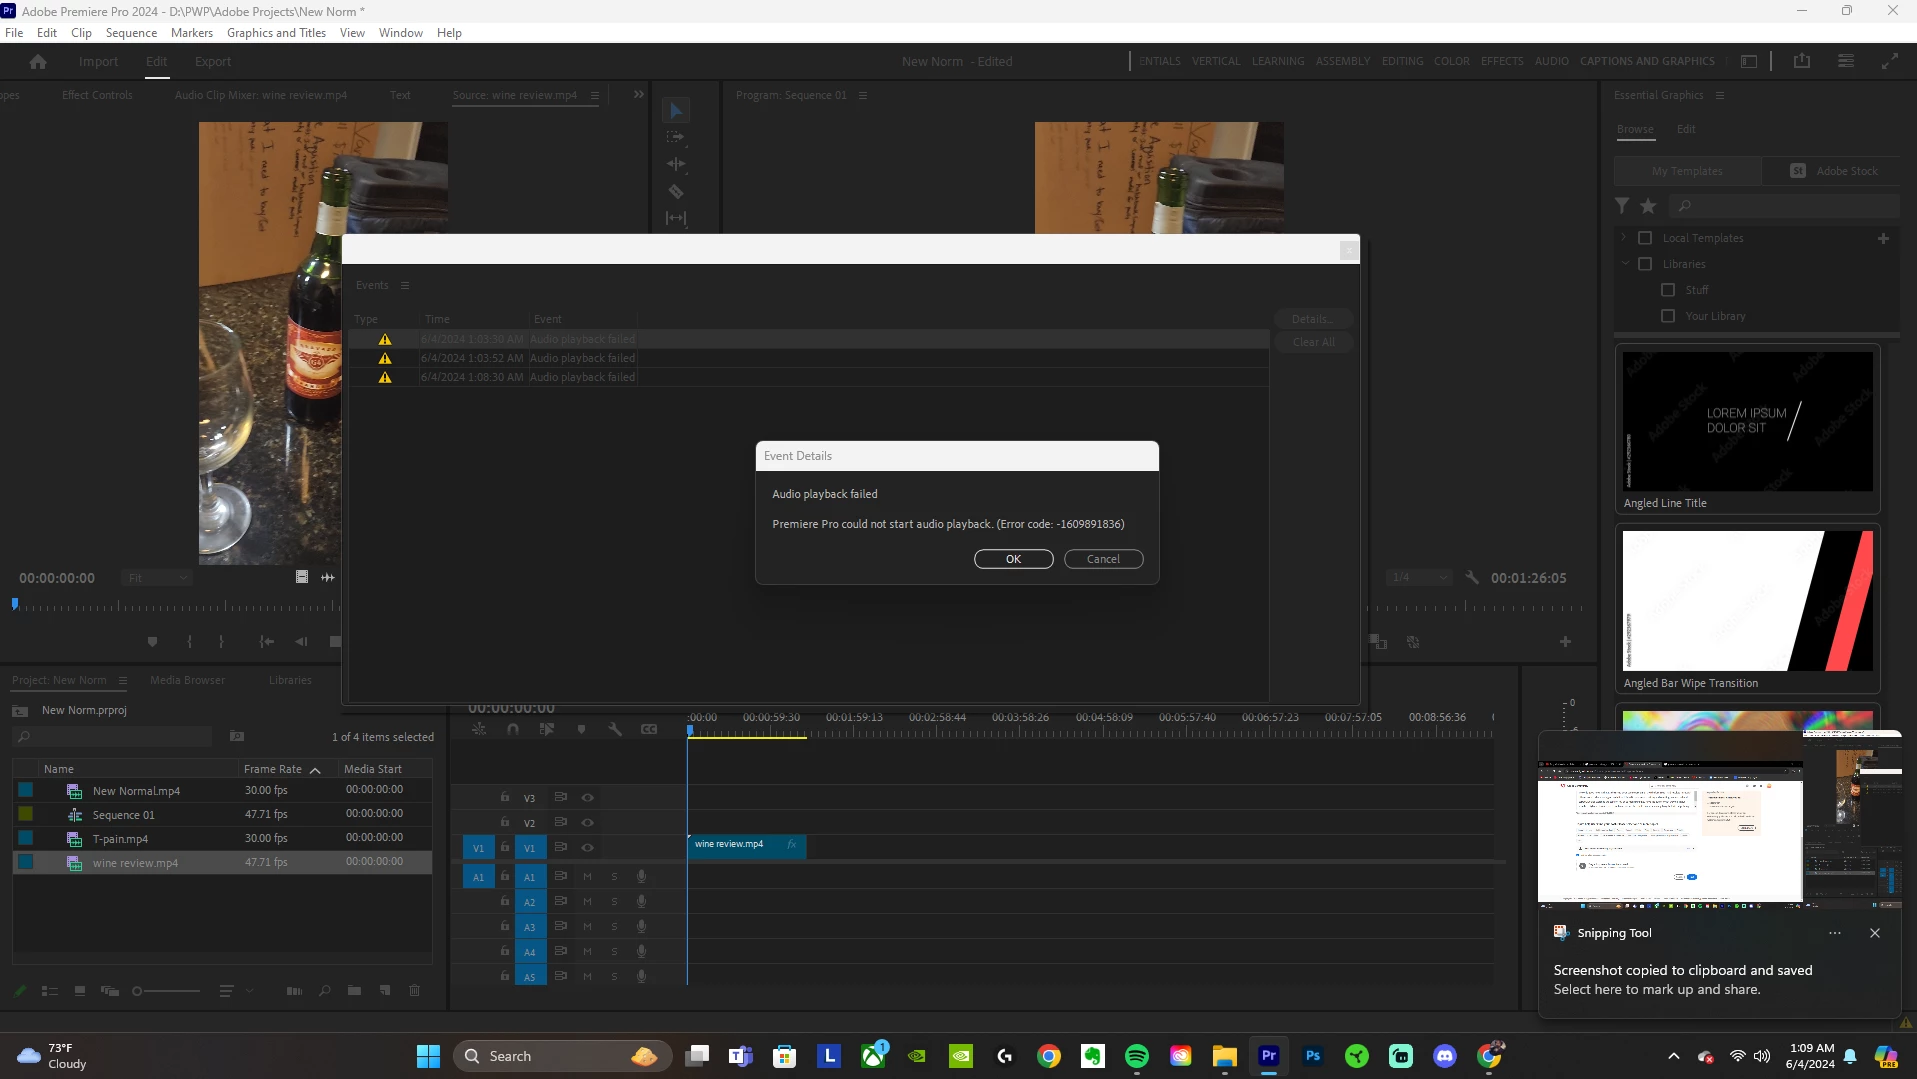Open Graphics and Titles menu

point(276,33)
